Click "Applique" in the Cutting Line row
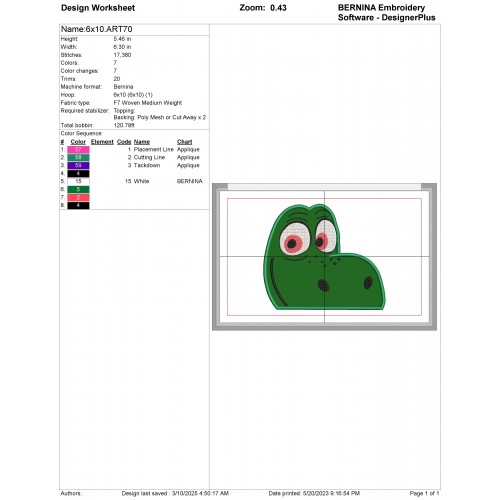This screenshot has height=500, width=500. 188,158
